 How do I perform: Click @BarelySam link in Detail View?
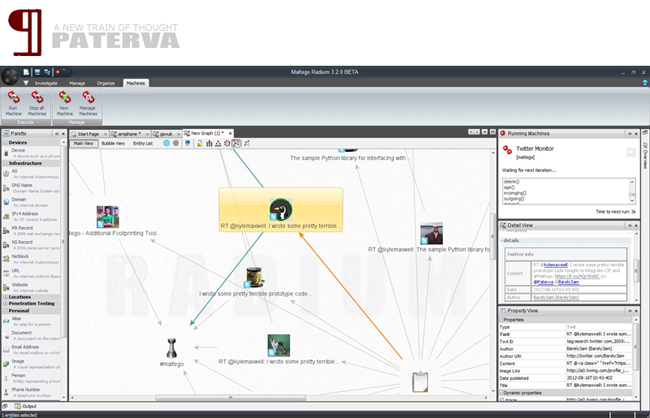[568, 282]
